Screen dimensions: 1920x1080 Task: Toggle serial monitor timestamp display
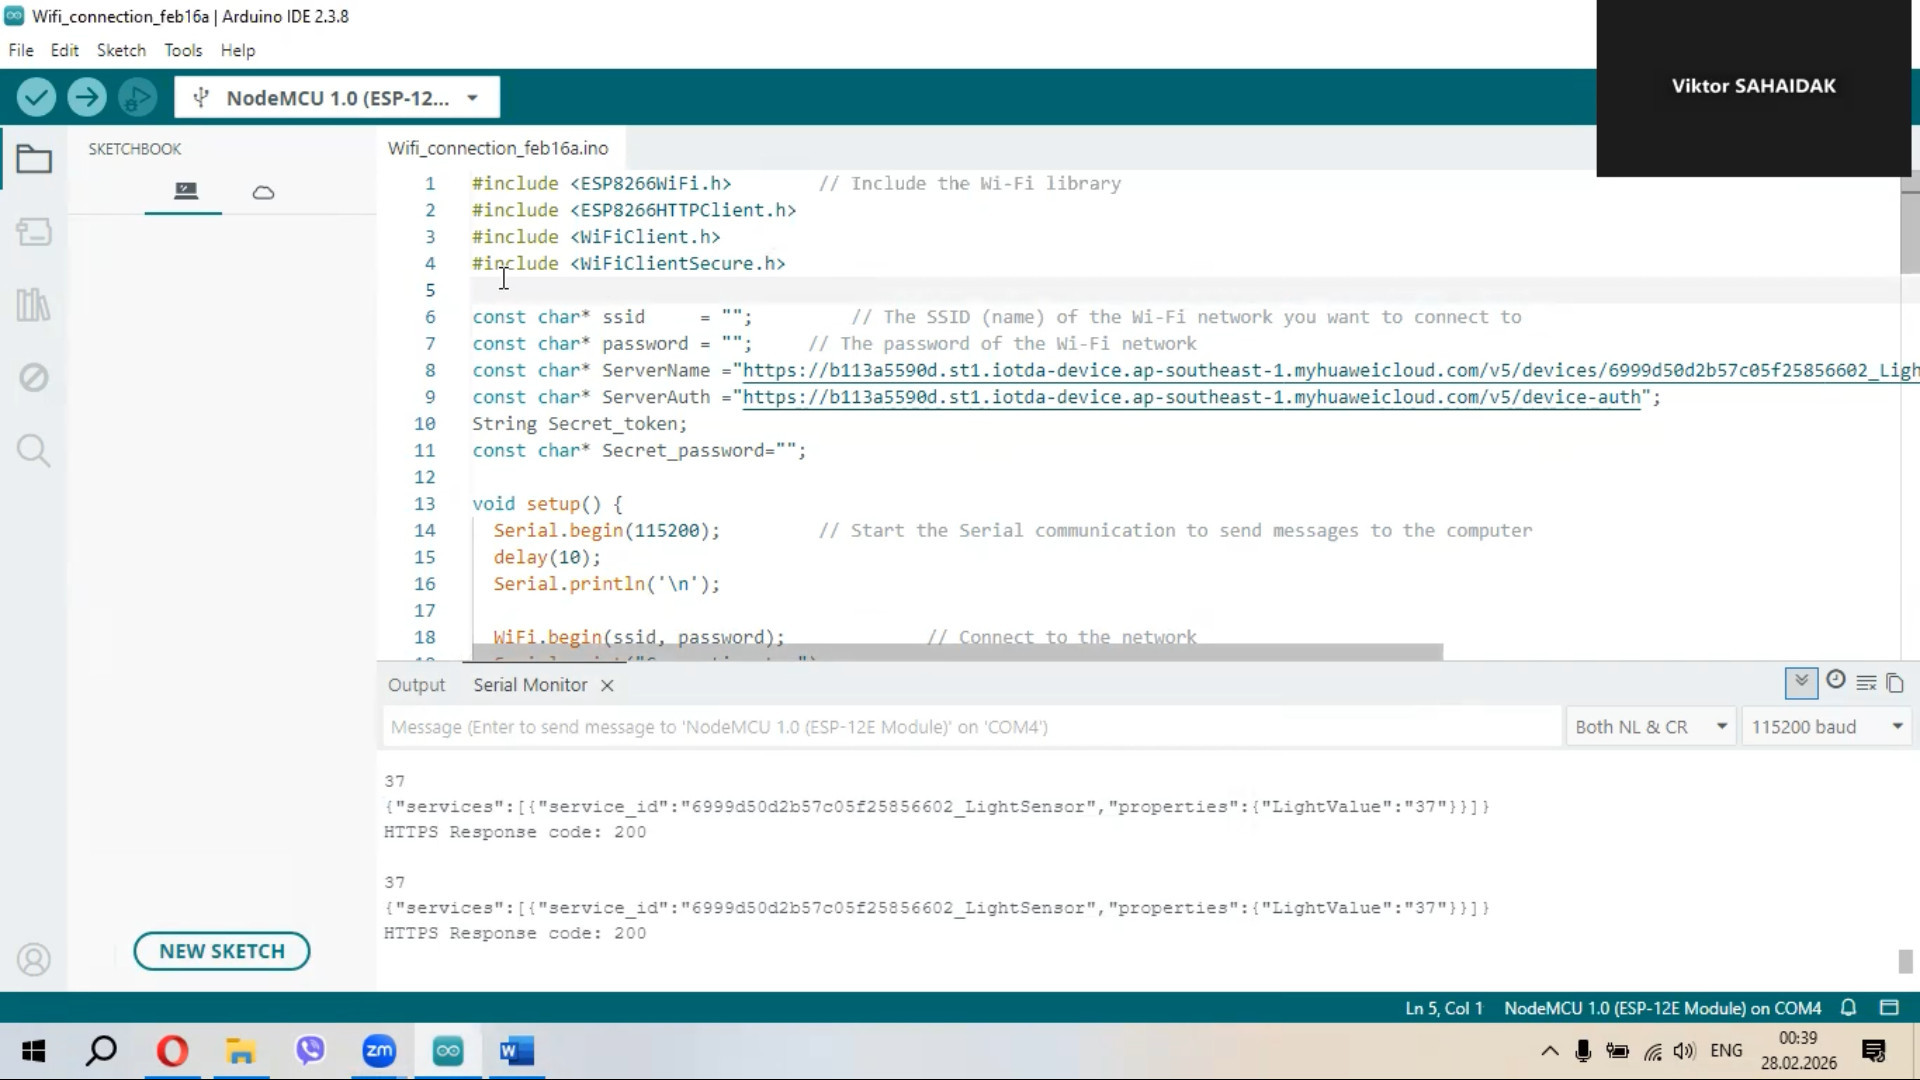point(1835,681)
